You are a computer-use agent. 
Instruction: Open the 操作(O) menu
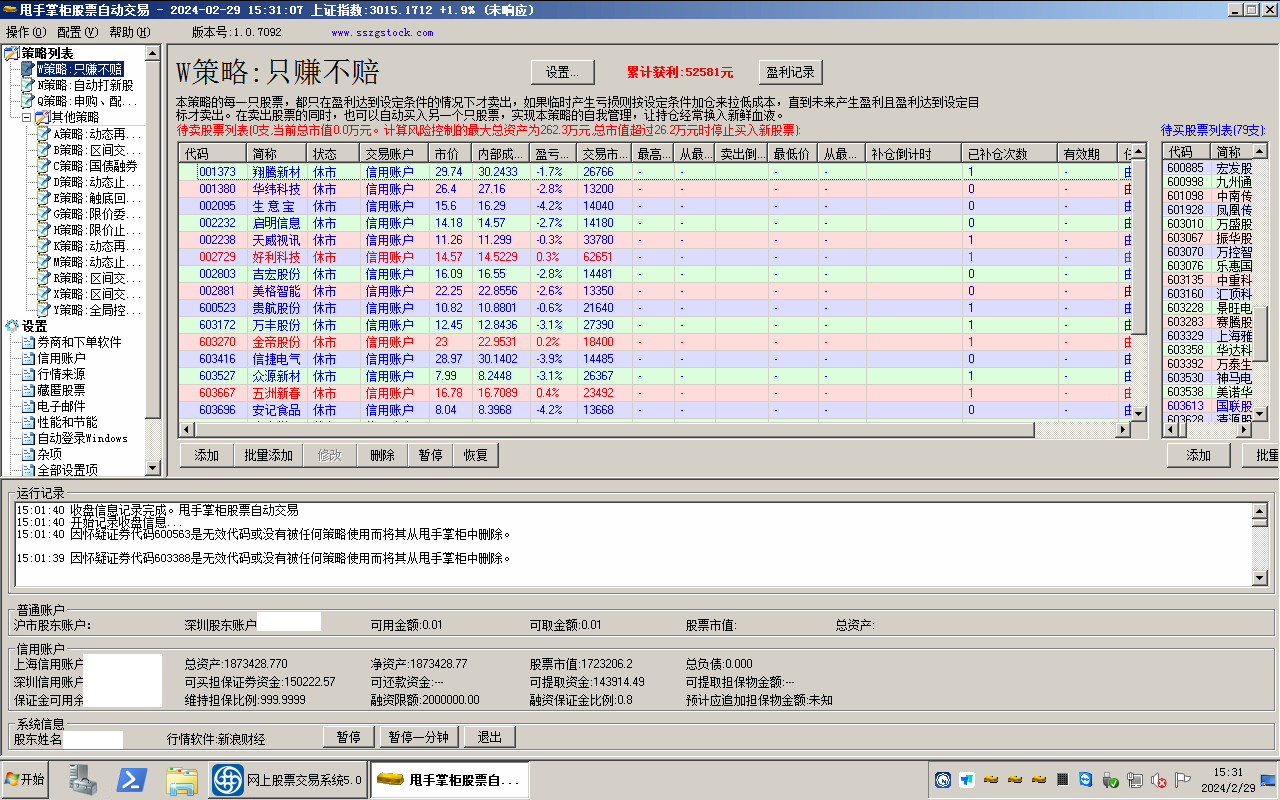pos(25,32)
